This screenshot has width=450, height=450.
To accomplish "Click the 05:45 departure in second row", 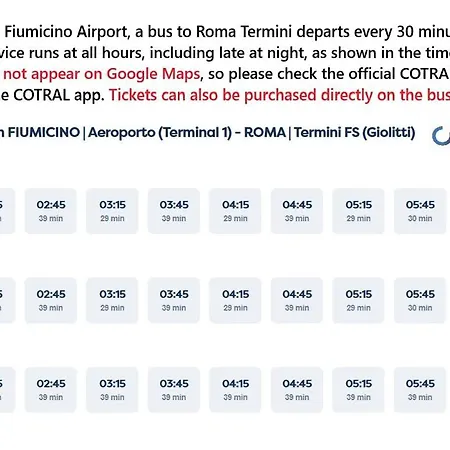I will (420, 300).
